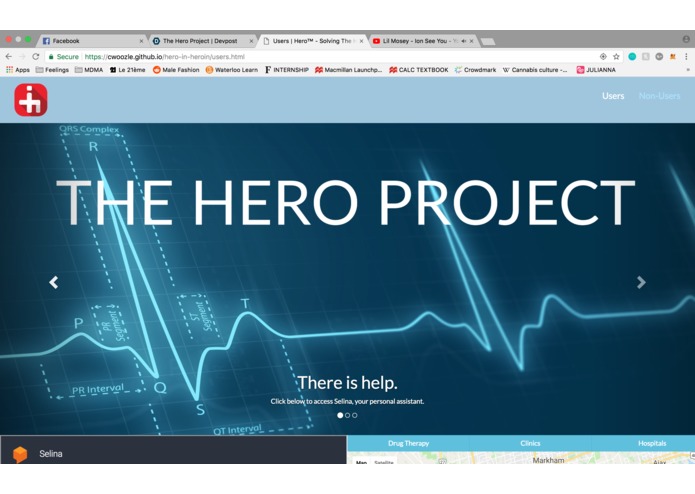Switch to The Hero Project Devpost tab
Image resolution: width=695 pixels, height=494 pixels.
(202, 41)
